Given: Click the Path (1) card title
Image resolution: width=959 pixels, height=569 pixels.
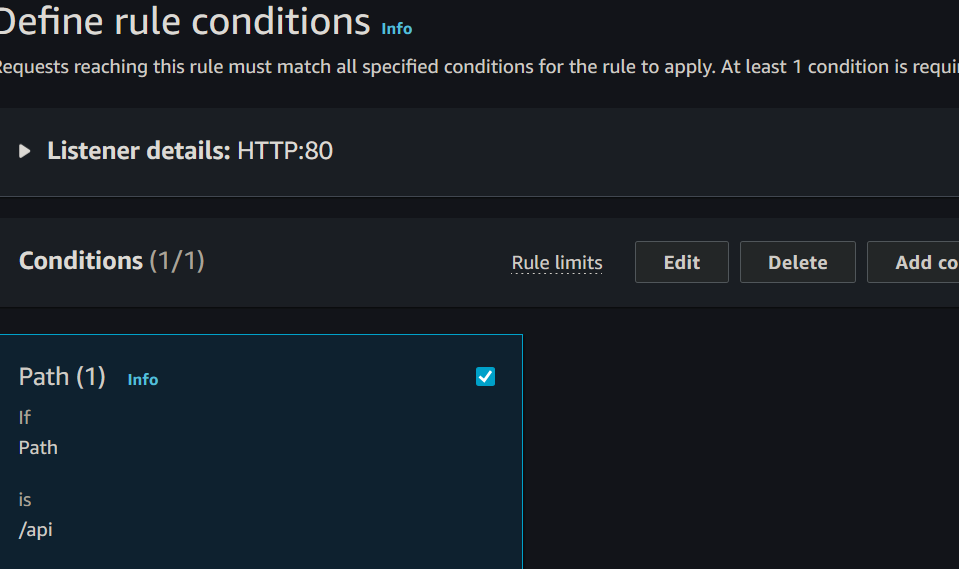Looking at the screenshot, I should (x=62, y=377).
